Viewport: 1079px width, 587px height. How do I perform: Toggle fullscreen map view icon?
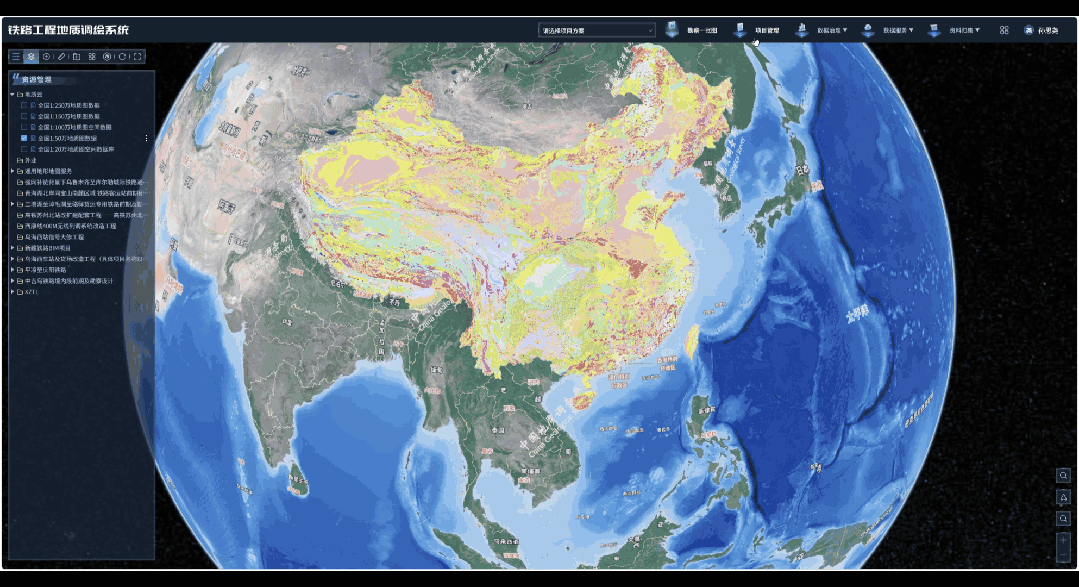point(138,56)
